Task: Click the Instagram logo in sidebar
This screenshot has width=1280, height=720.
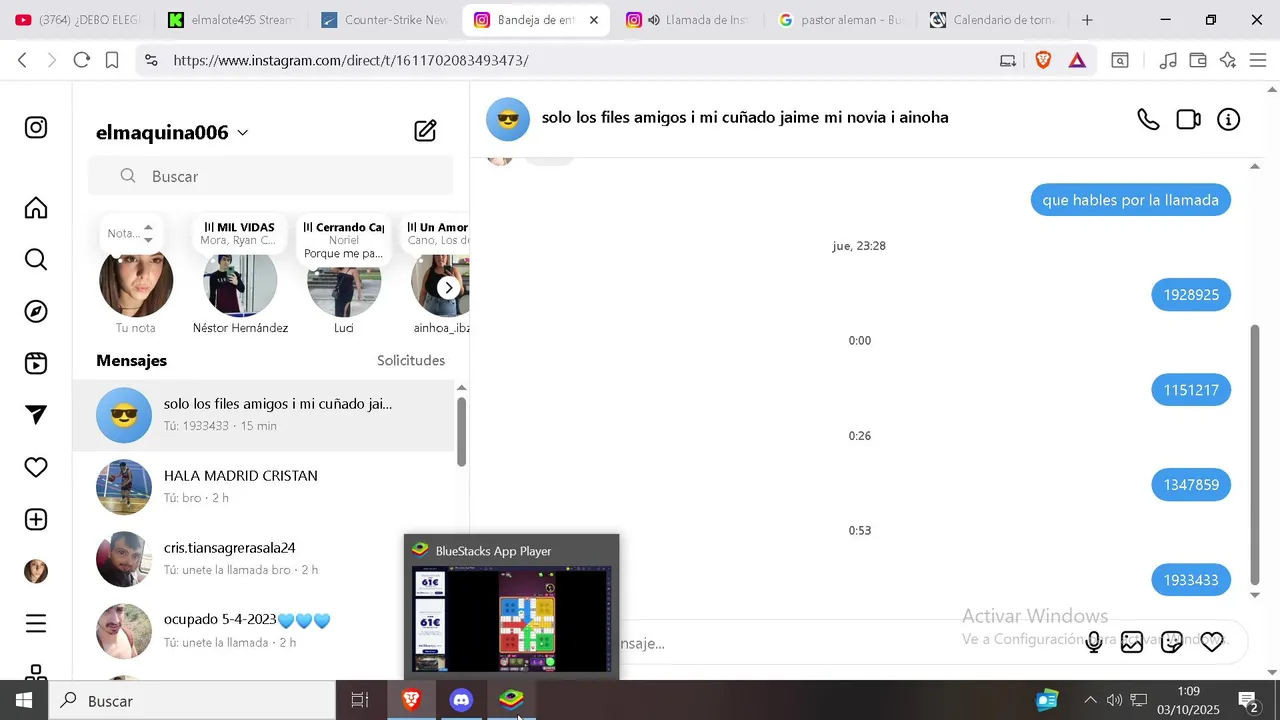Action: 36,127
